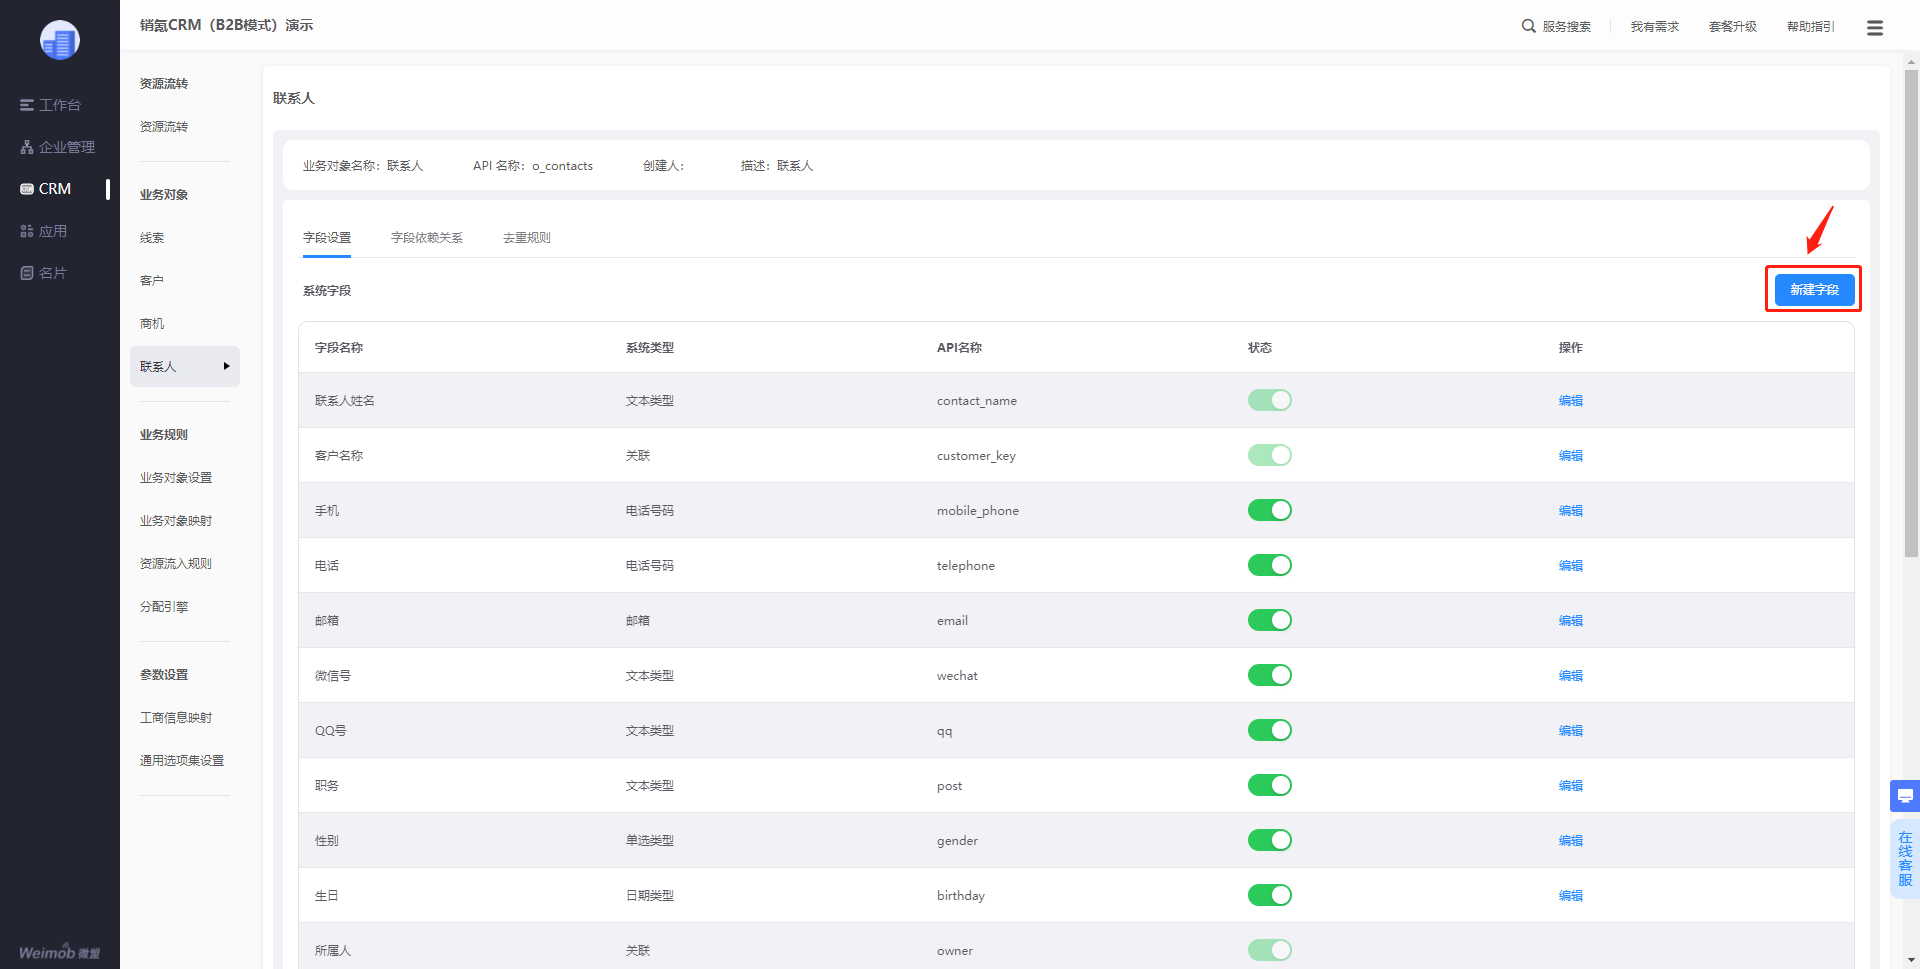The image size is (1920, 969).
Task: Open 通用选项集设置 menu item
Action: (x=182, y=761)
